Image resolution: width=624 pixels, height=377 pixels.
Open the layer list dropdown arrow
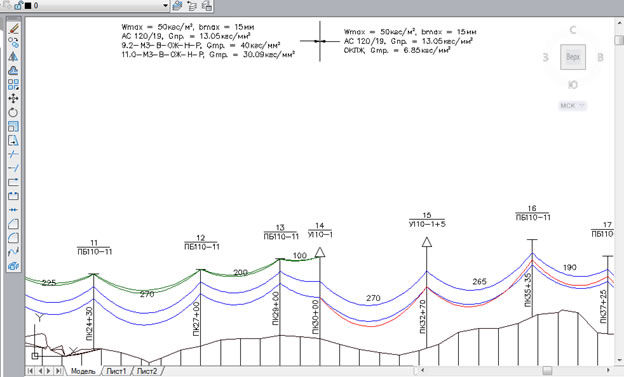(166, 6)
